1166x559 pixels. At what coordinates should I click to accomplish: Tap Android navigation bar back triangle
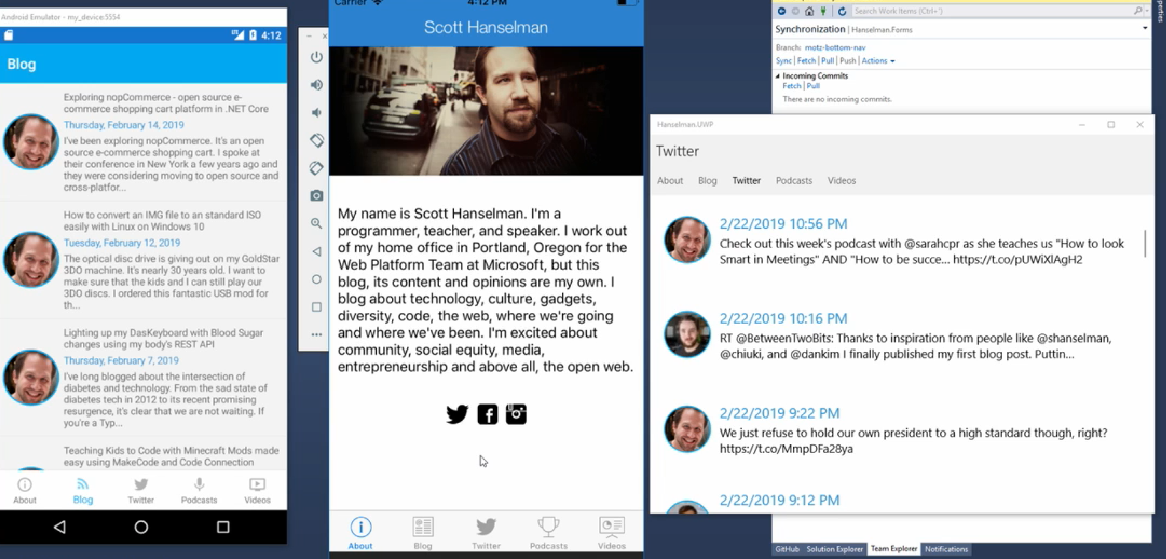point(59,527)
